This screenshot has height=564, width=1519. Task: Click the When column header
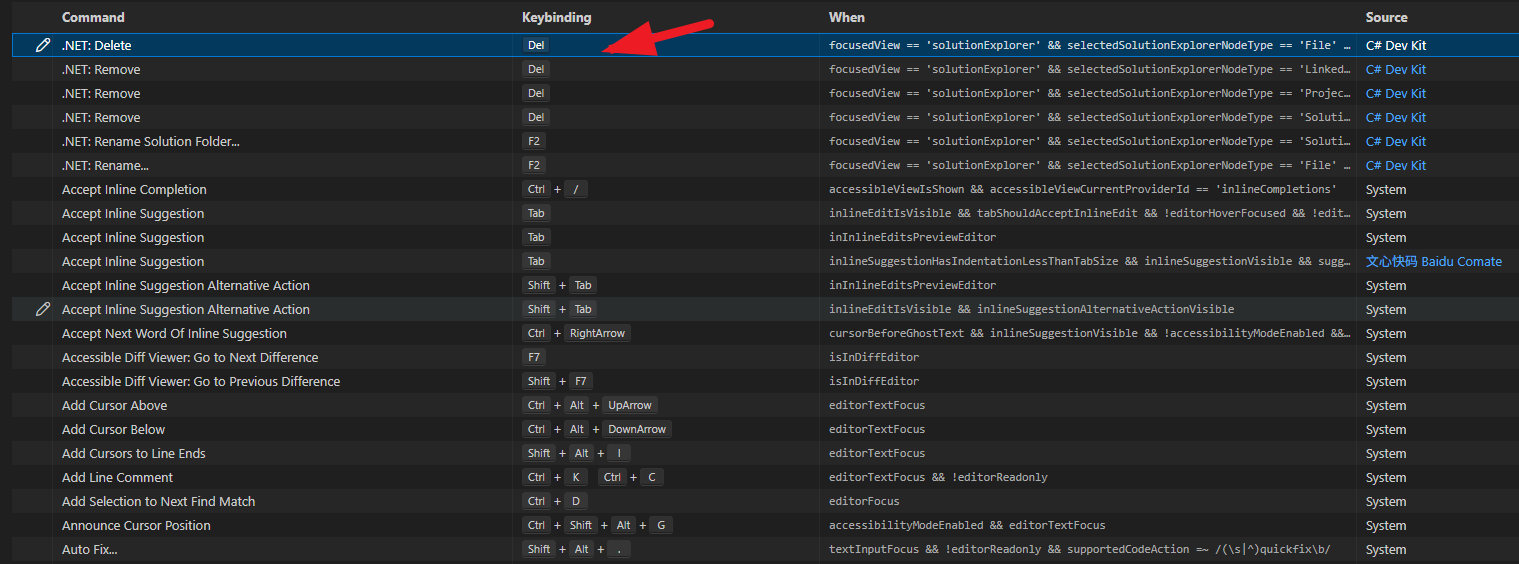pos(846,17)
